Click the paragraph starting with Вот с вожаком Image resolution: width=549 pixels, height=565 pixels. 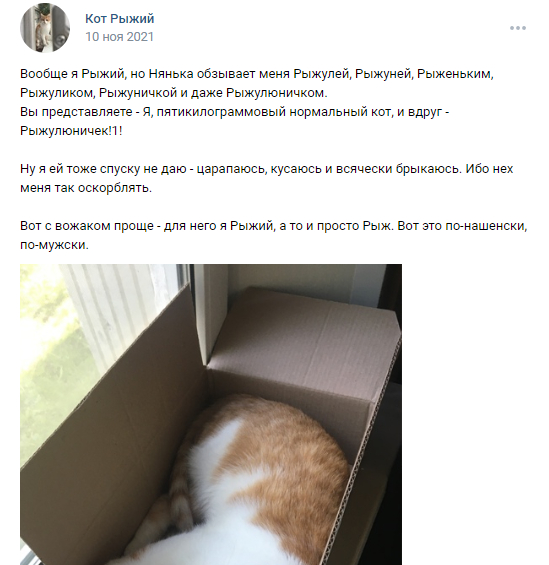coord(274,235)
